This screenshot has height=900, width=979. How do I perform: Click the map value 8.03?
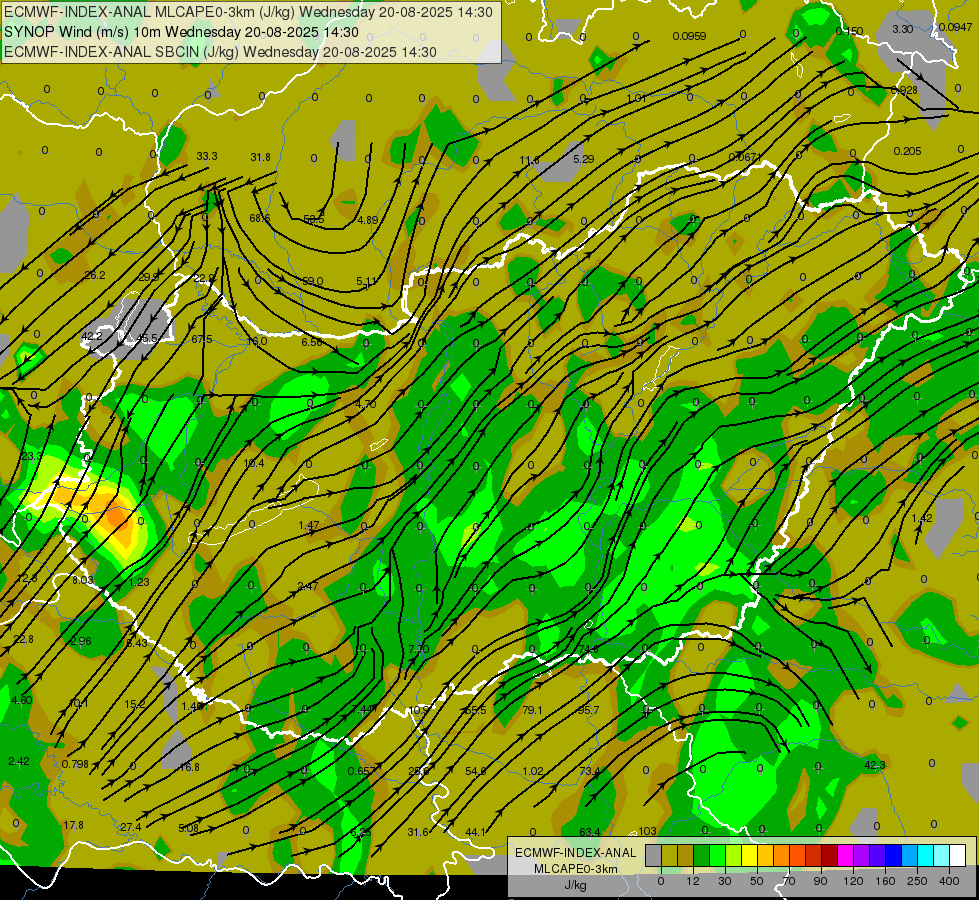[x=83, y=580]
